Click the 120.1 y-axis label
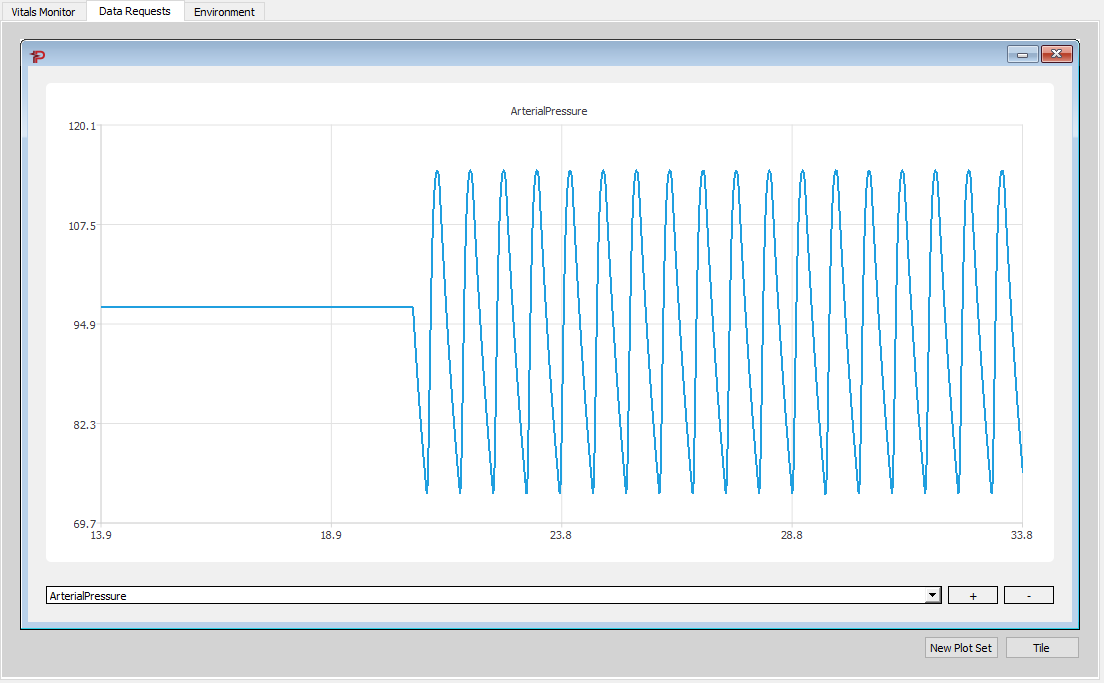Viewport: 1104px width, 683px height. point(82,126)
